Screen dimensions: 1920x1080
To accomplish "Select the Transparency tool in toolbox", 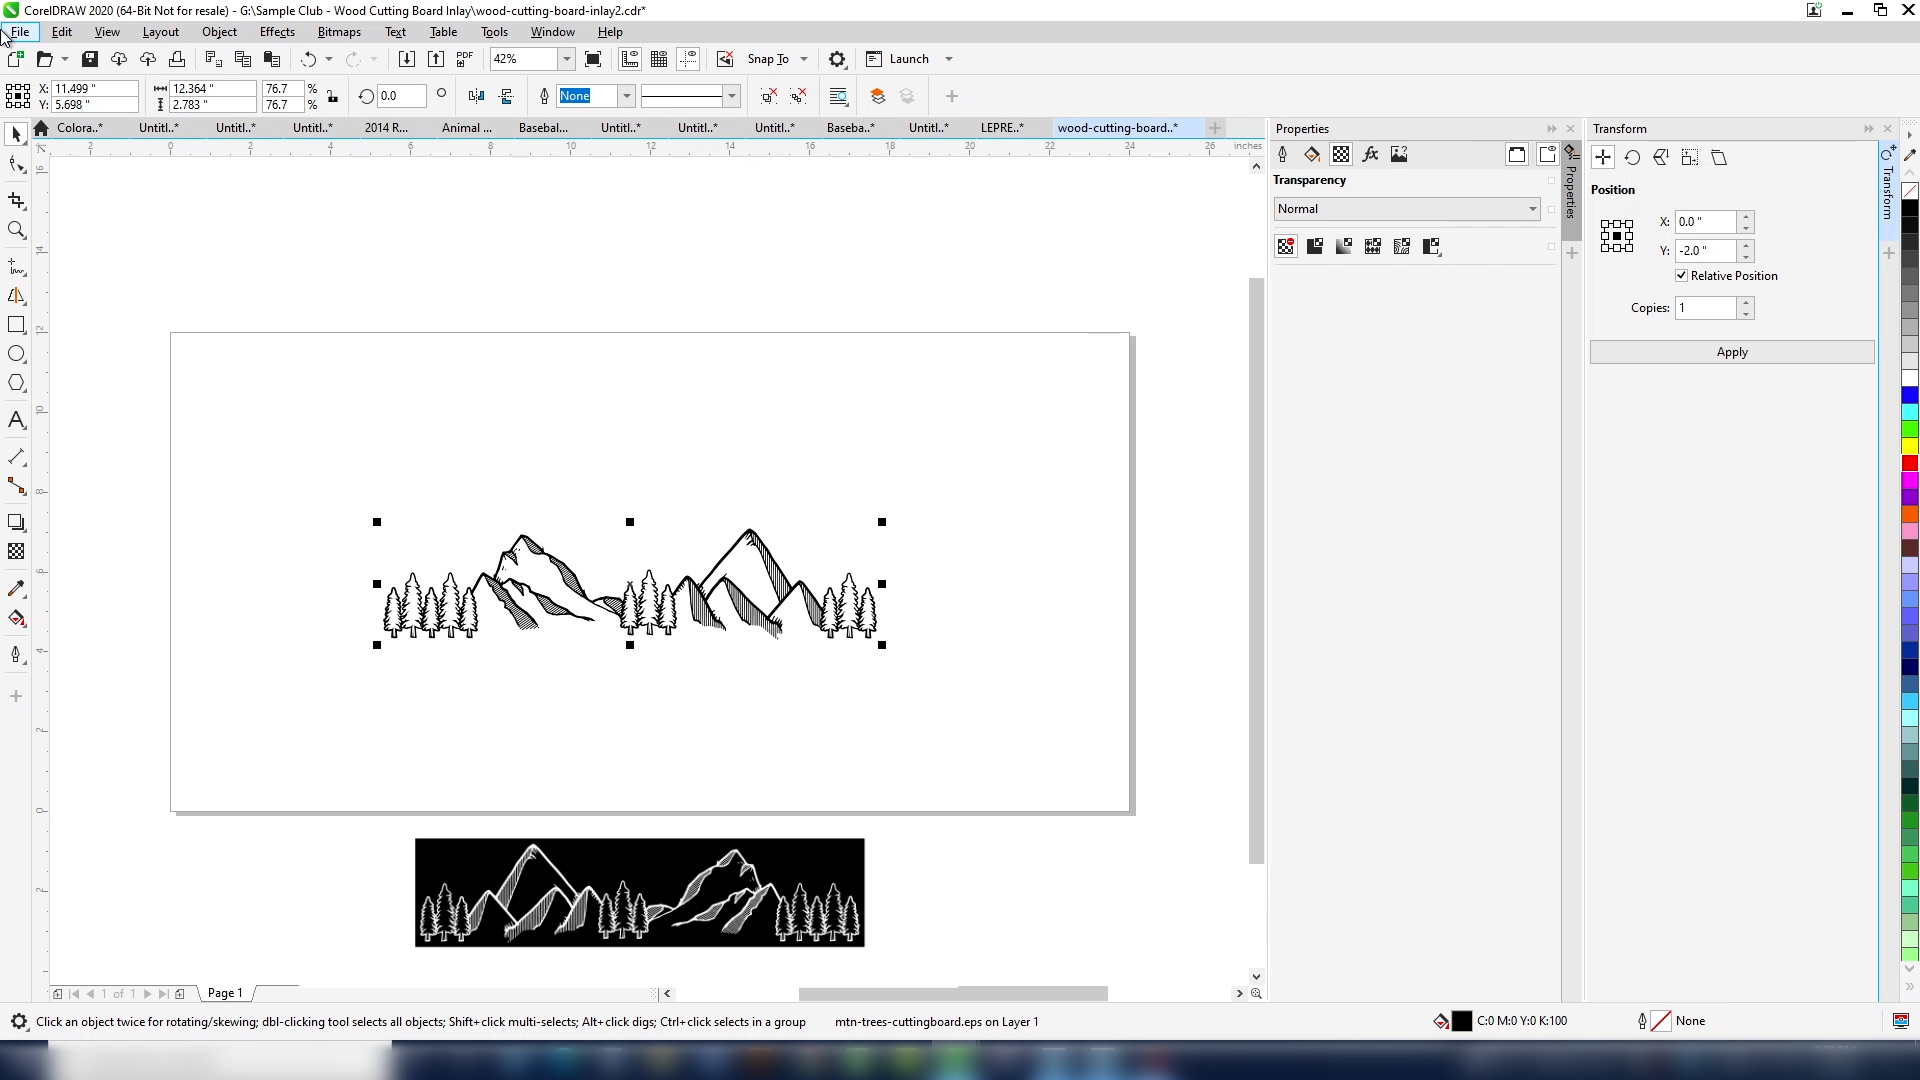I will (x=16, y=552).
